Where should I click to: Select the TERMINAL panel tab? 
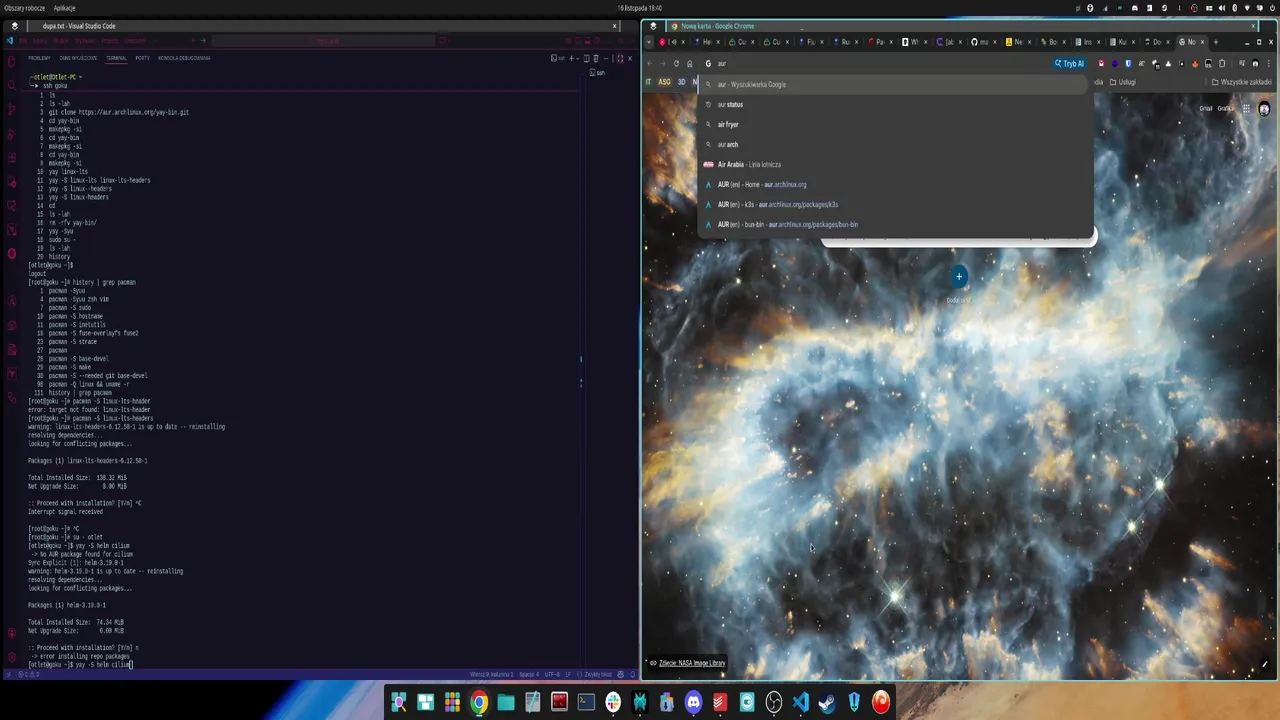[117, 58]
